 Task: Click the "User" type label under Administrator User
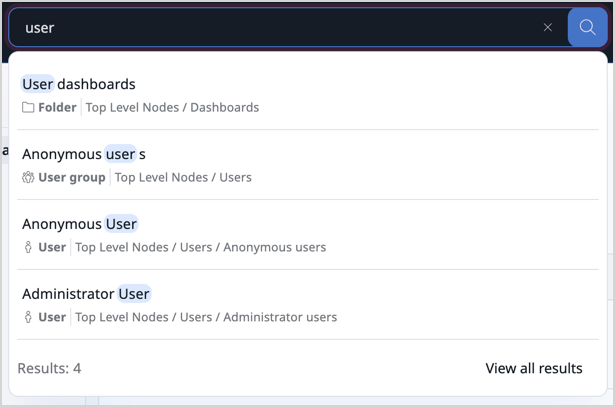(52, 317)
